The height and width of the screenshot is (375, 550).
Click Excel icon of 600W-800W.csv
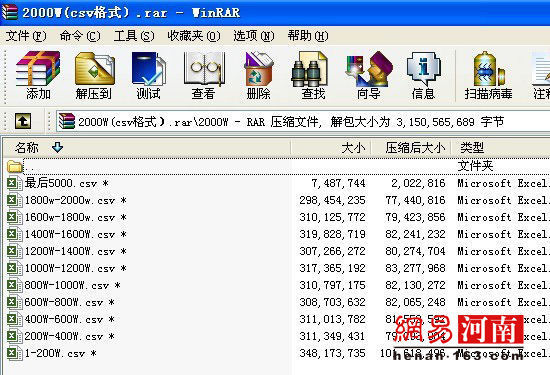click(x=14, y=302)
